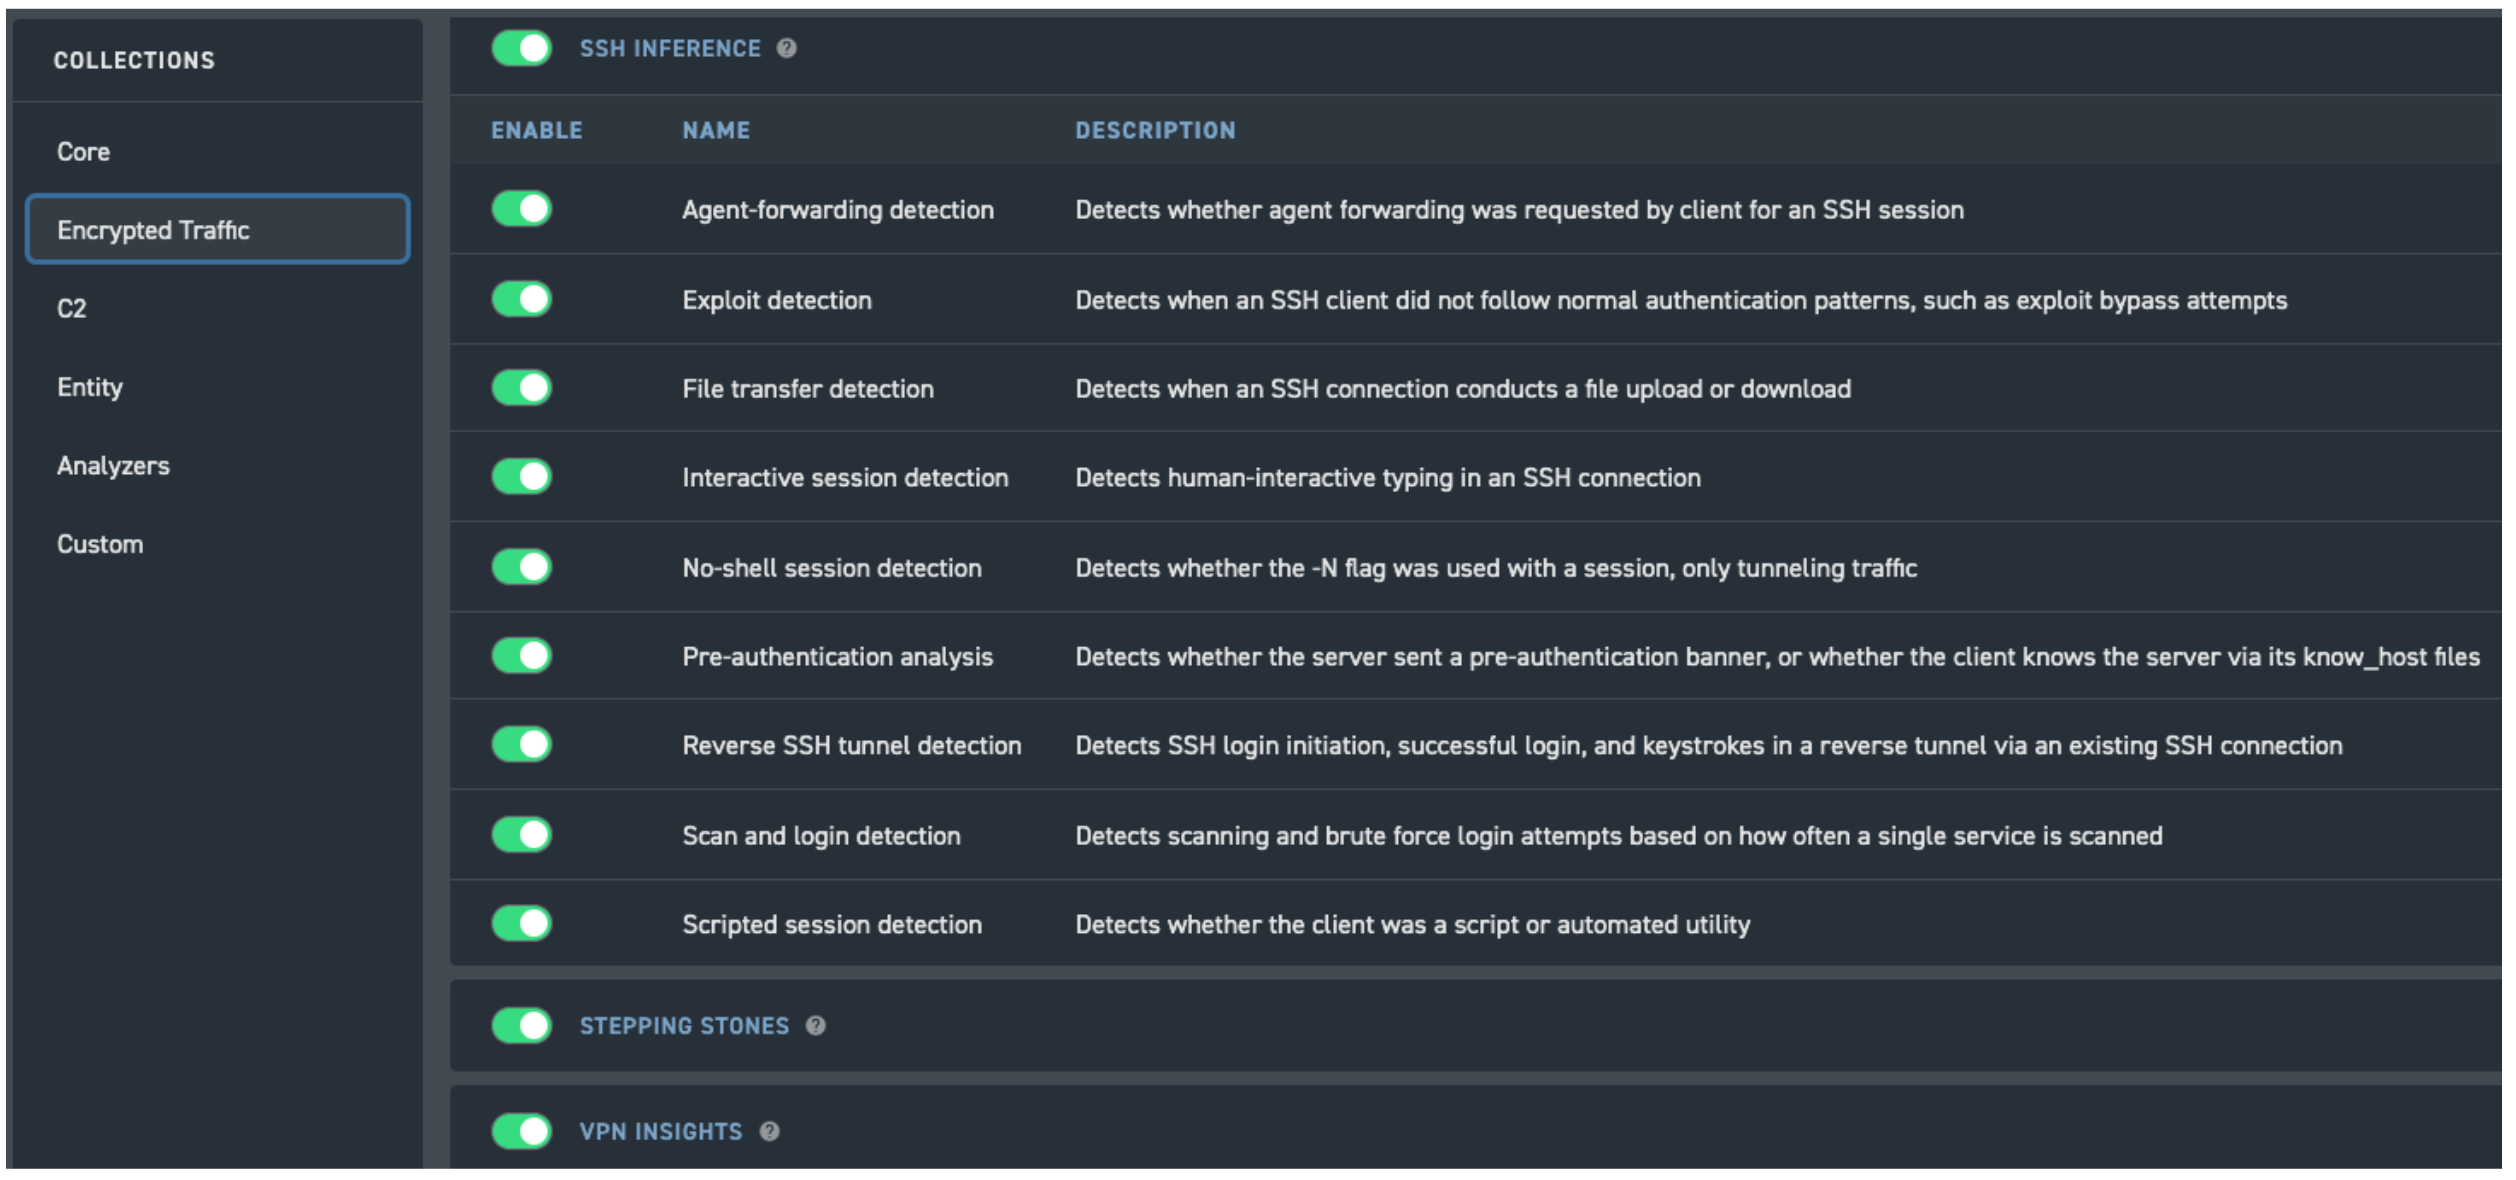Collapse the SSH Inference section header
The height and width of the screenshot is (1180, 2516).
(670, 49)
